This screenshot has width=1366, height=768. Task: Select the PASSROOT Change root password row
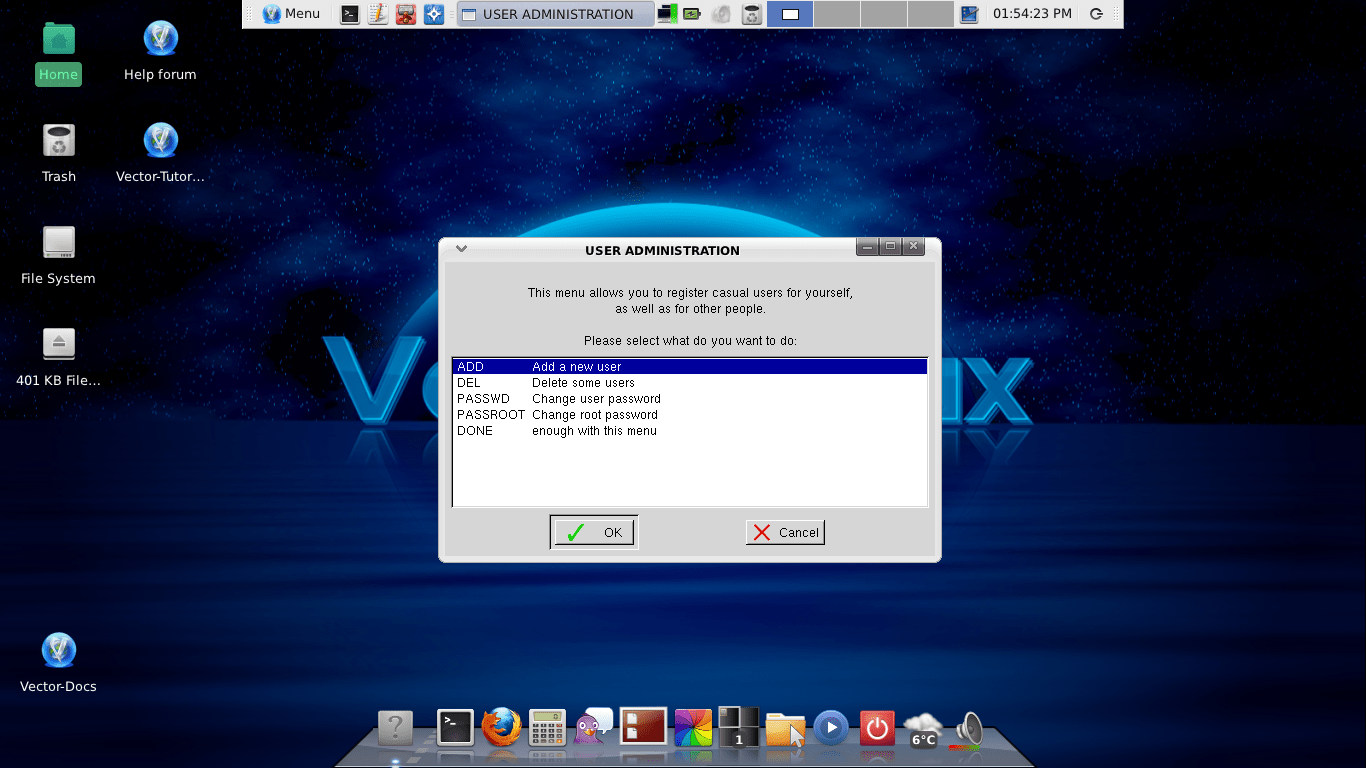pos(690,415)
